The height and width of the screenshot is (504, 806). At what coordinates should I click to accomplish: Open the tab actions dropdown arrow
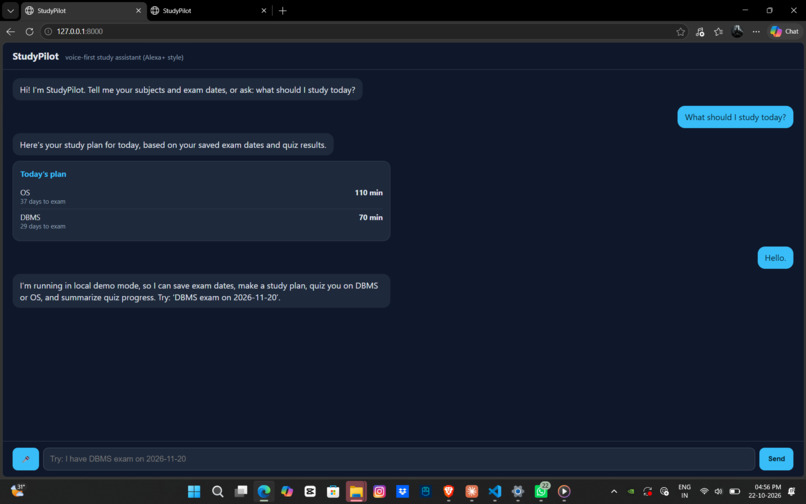pyautogui.click(x=10, y=11)
